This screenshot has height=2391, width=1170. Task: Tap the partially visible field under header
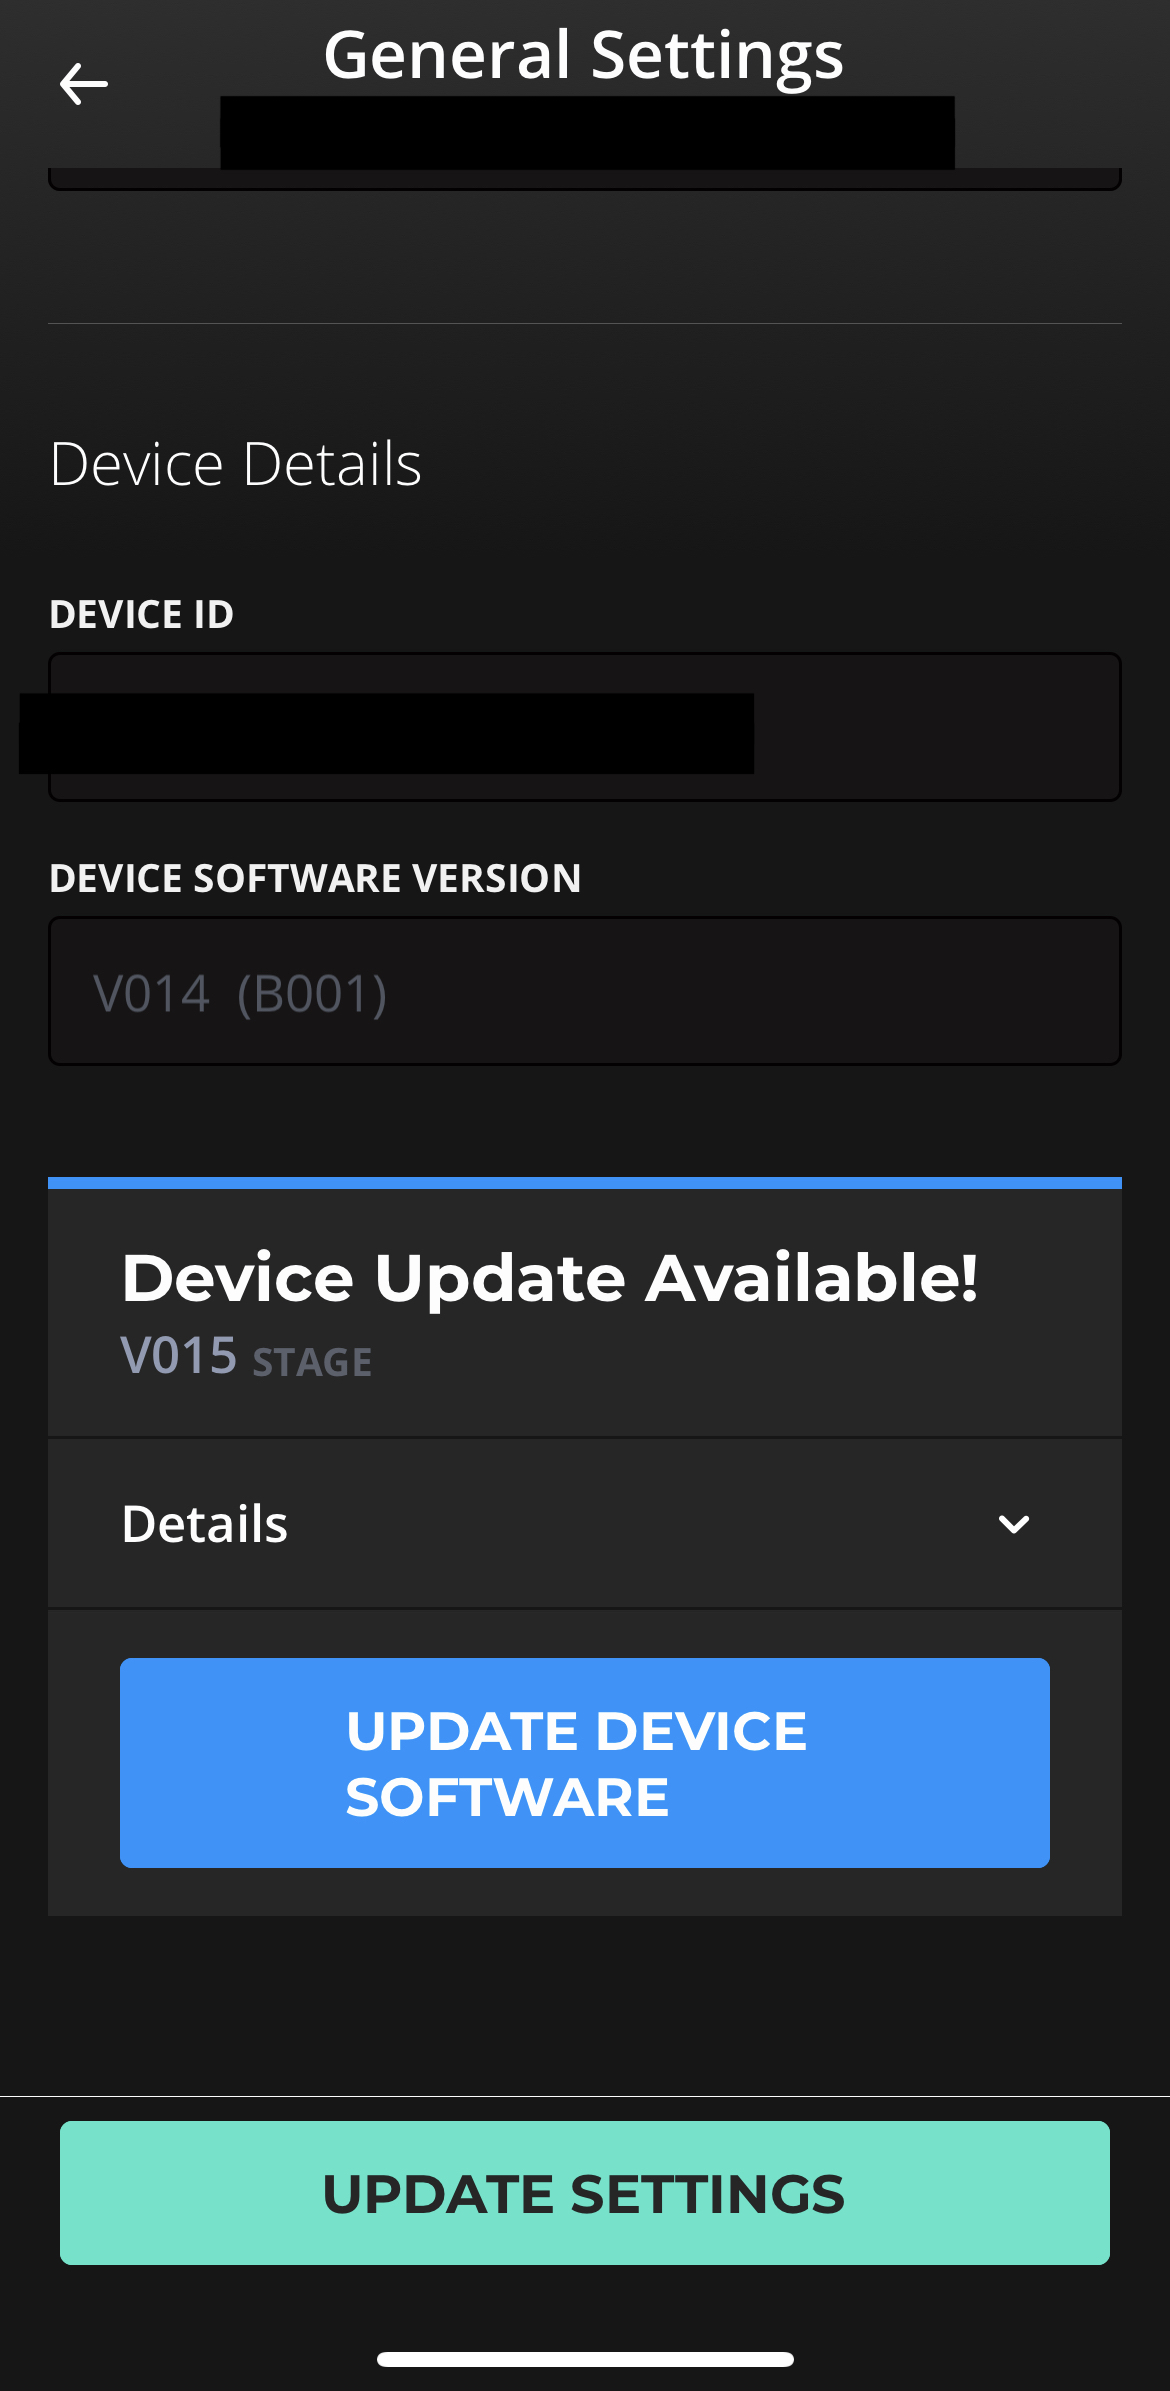point(585,179)
